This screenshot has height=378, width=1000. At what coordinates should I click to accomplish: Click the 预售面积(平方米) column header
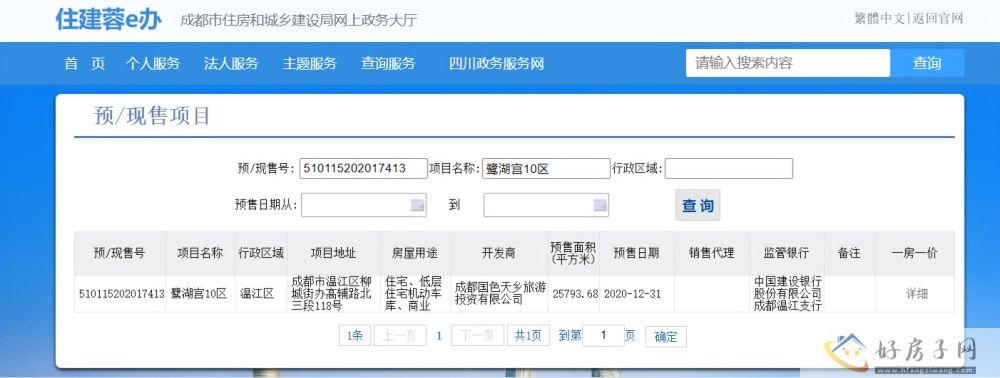click(573, 253)
